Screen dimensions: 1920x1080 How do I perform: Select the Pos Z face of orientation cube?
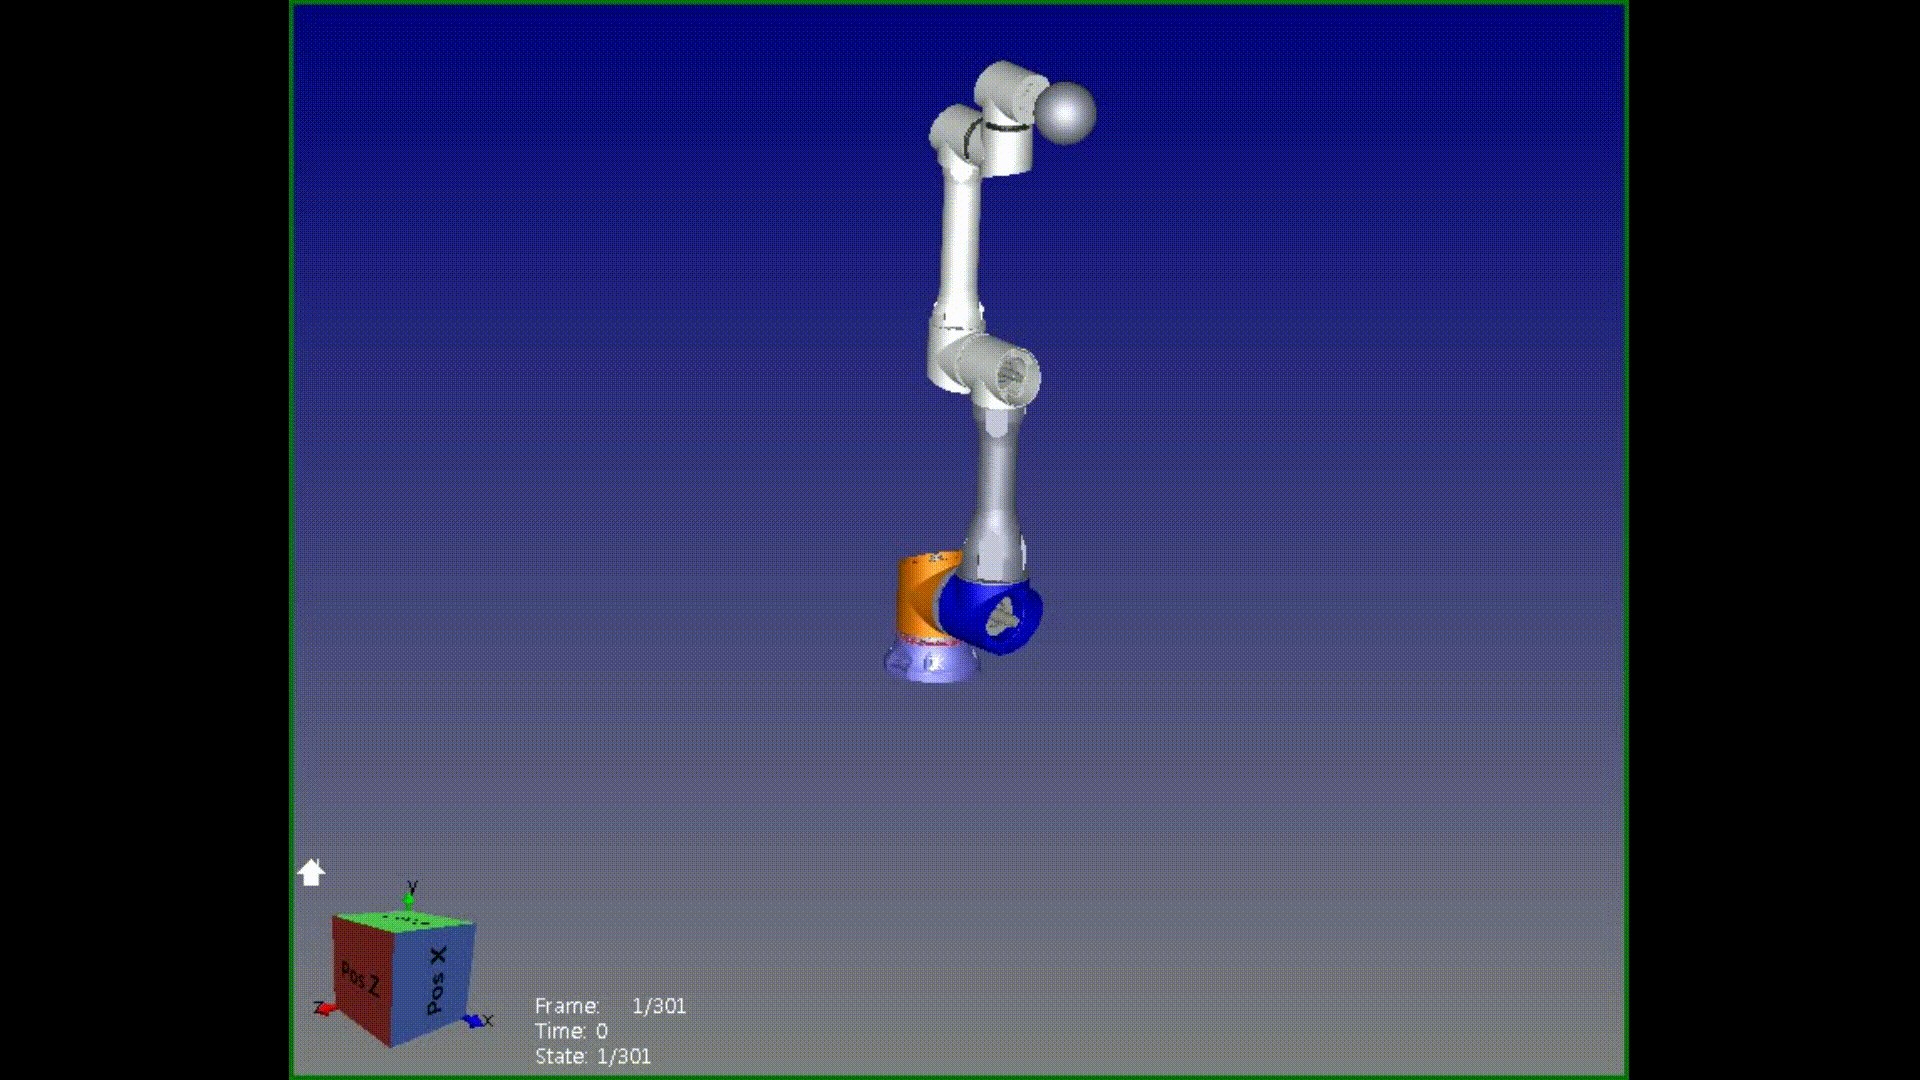click(361, 979)
